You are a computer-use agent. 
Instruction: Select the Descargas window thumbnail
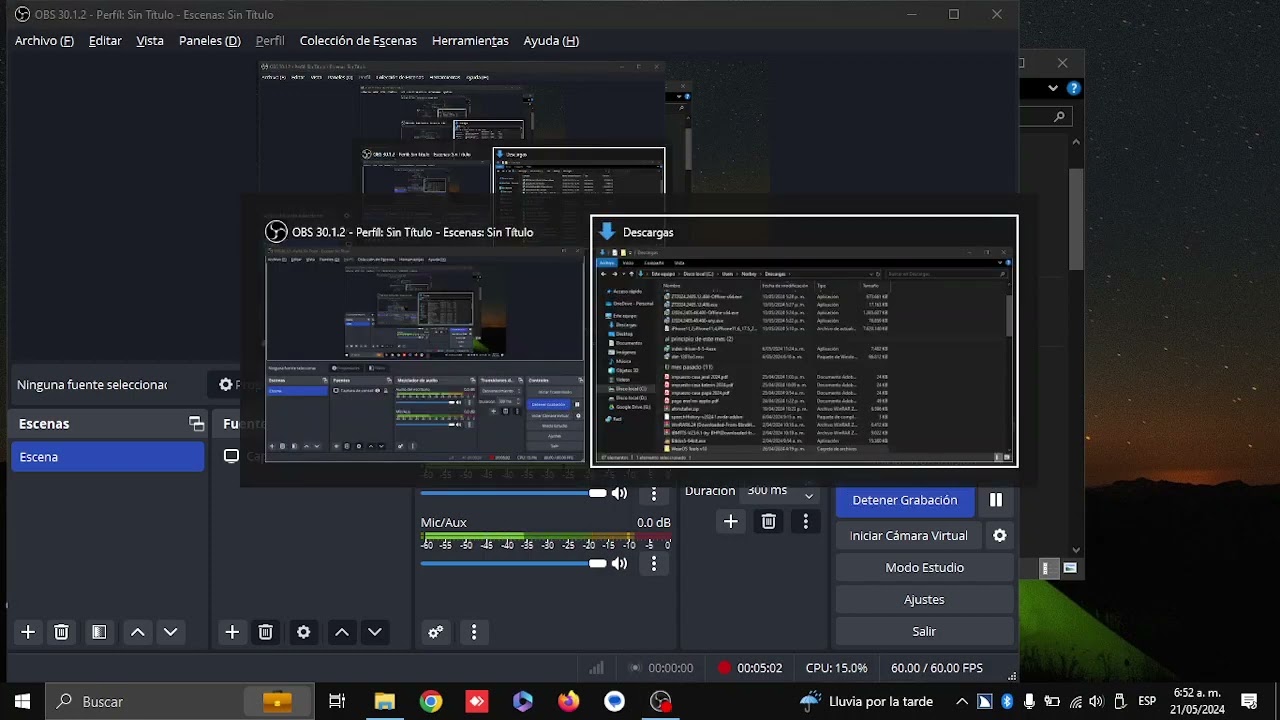[x=804, y=341]
